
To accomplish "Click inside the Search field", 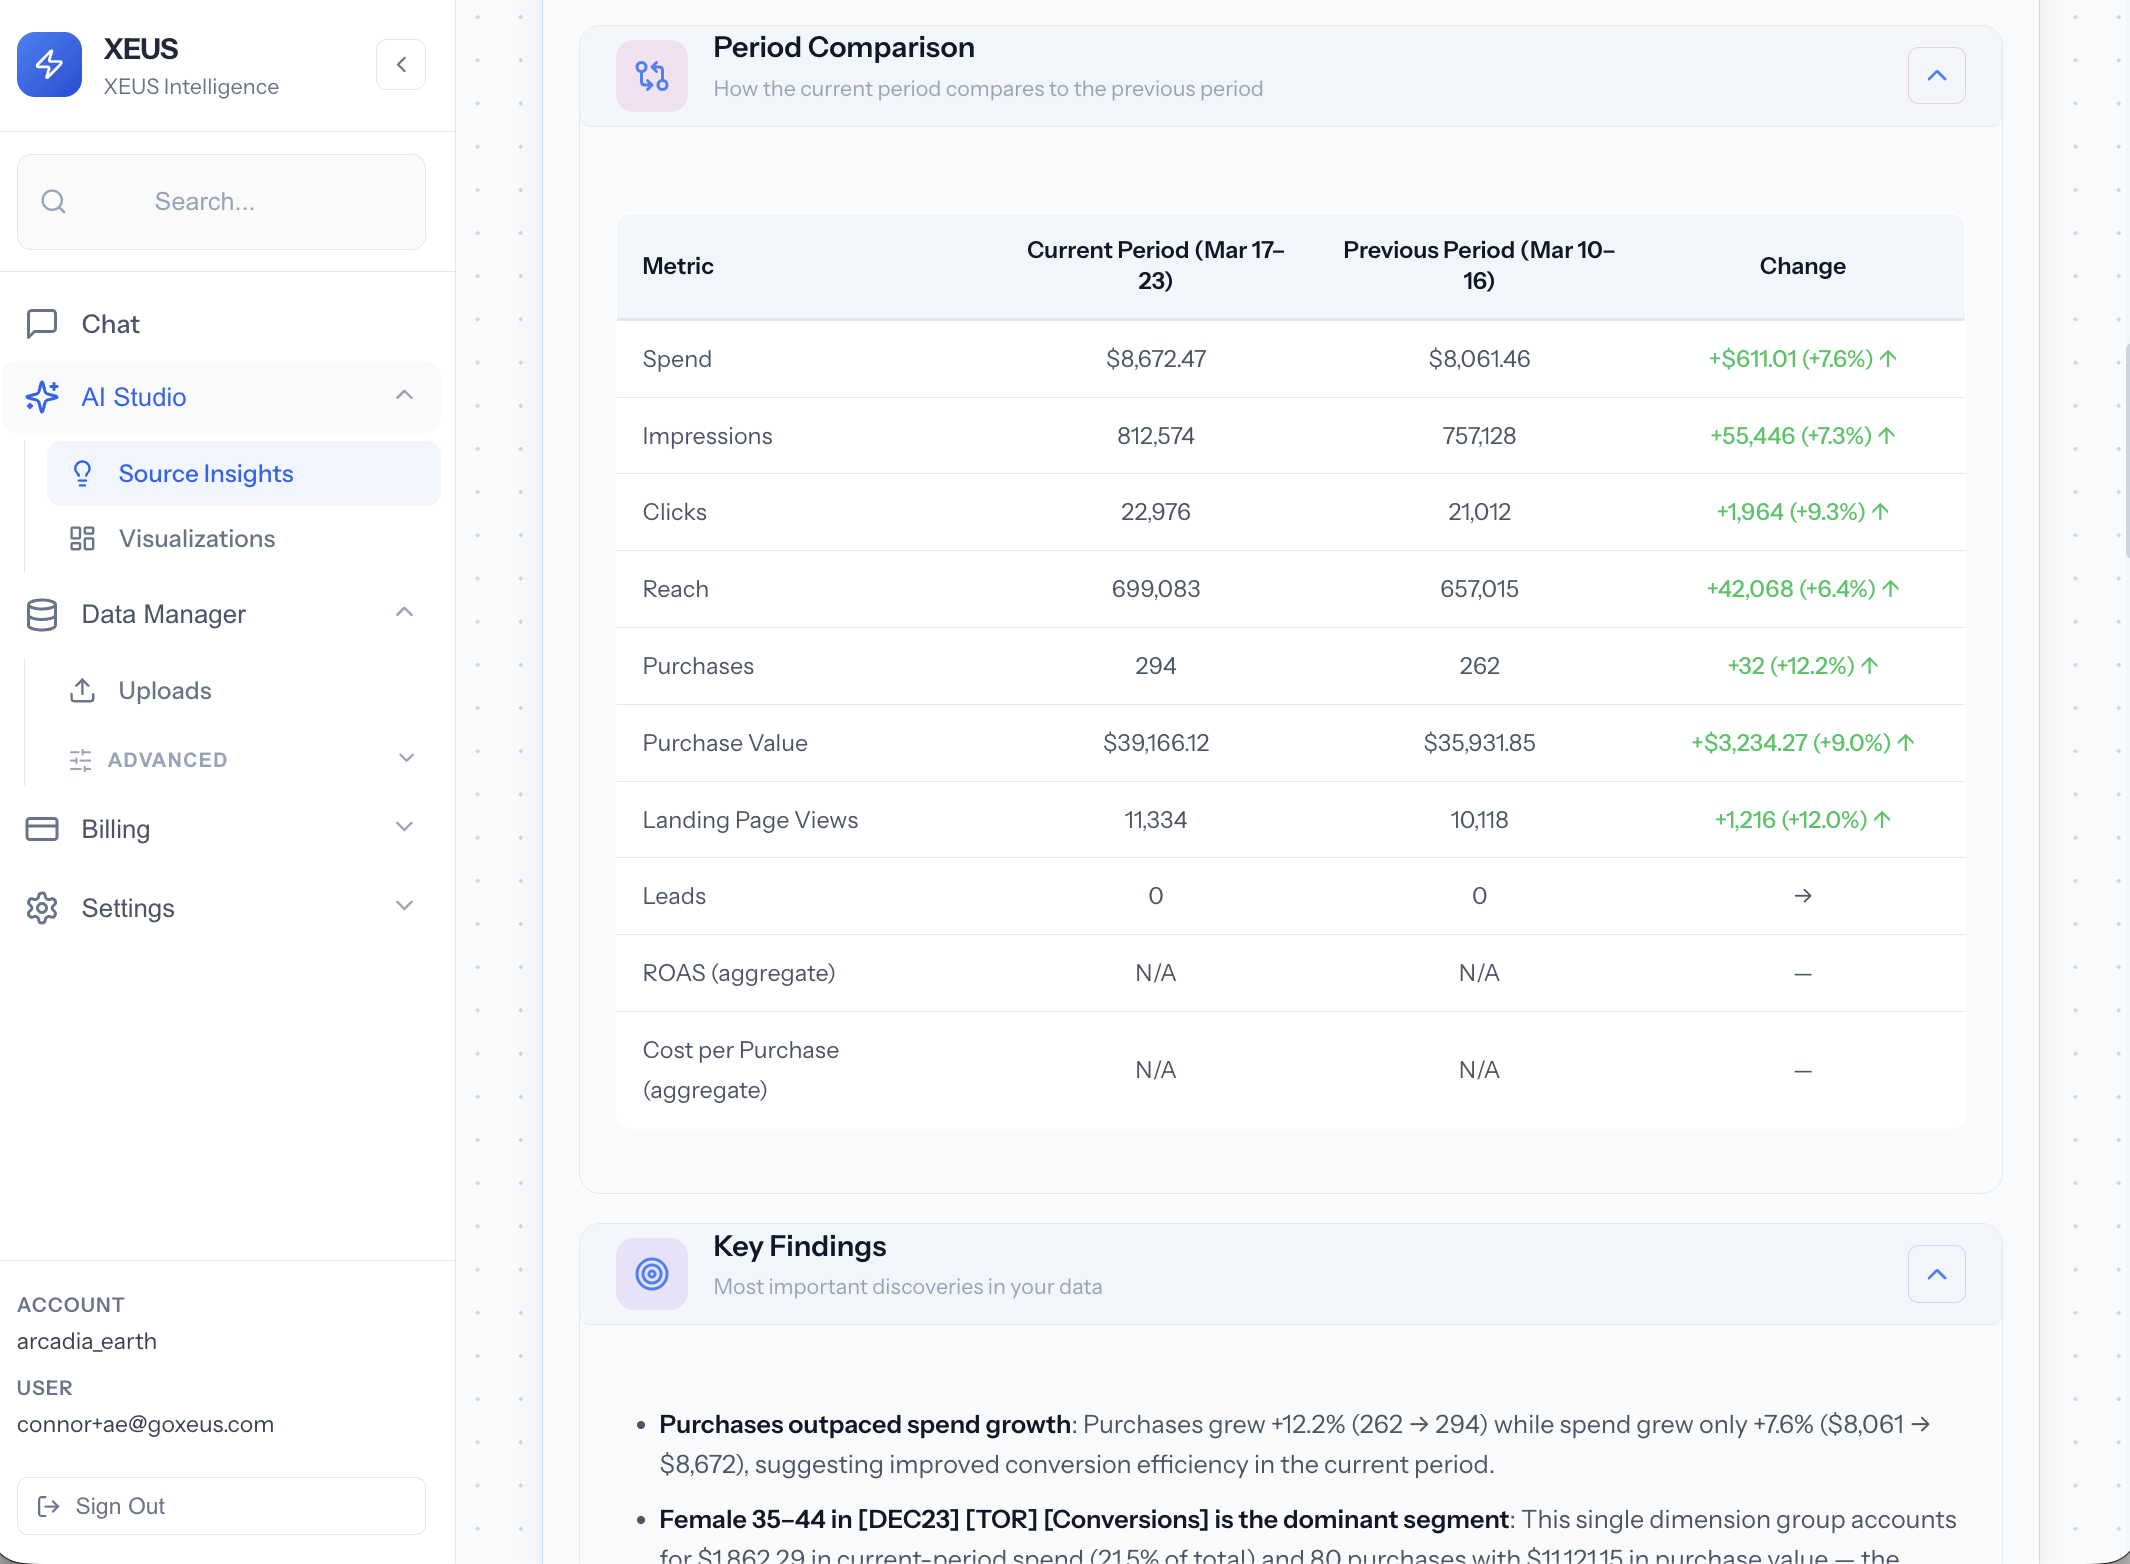I will (221, 201).
